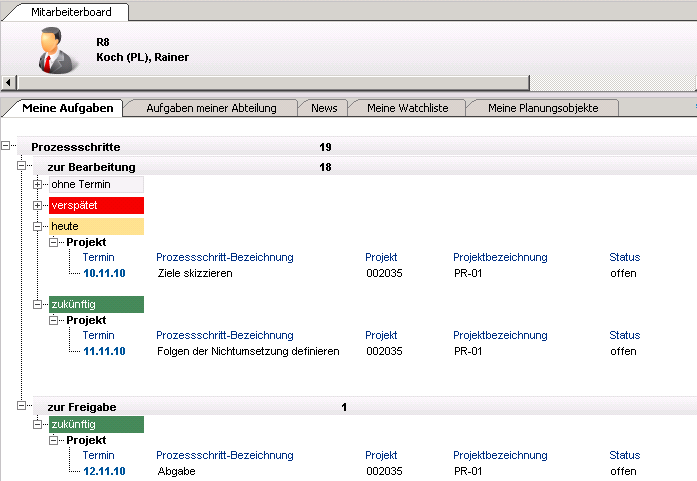This screenshot has height=481, width=697.
Task: Expand the ohne Termin group
Action: pyautogui.click(x=38, y=184)
